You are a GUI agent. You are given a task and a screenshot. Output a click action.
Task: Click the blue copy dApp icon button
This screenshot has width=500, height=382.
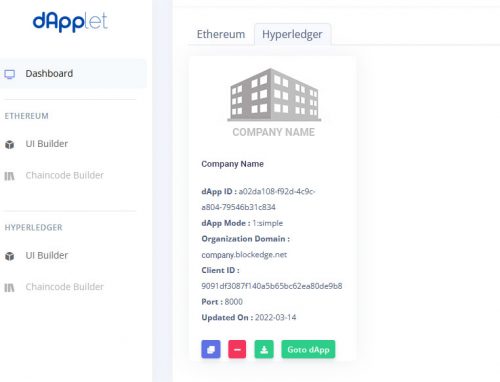pyautogui.click(x=211, y=349)
